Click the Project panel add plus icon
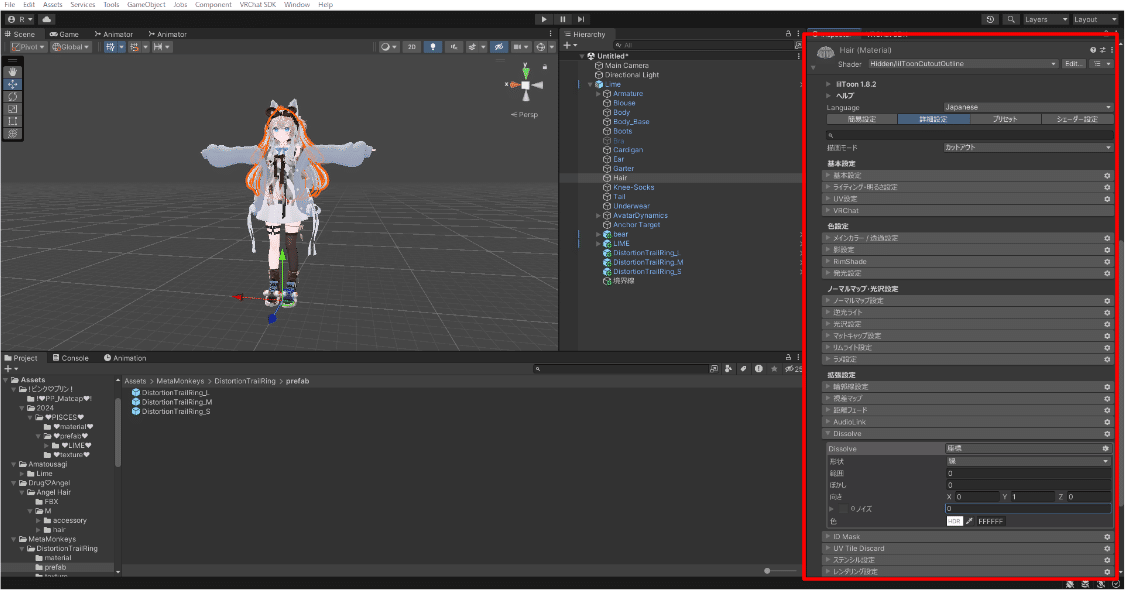 9,369
